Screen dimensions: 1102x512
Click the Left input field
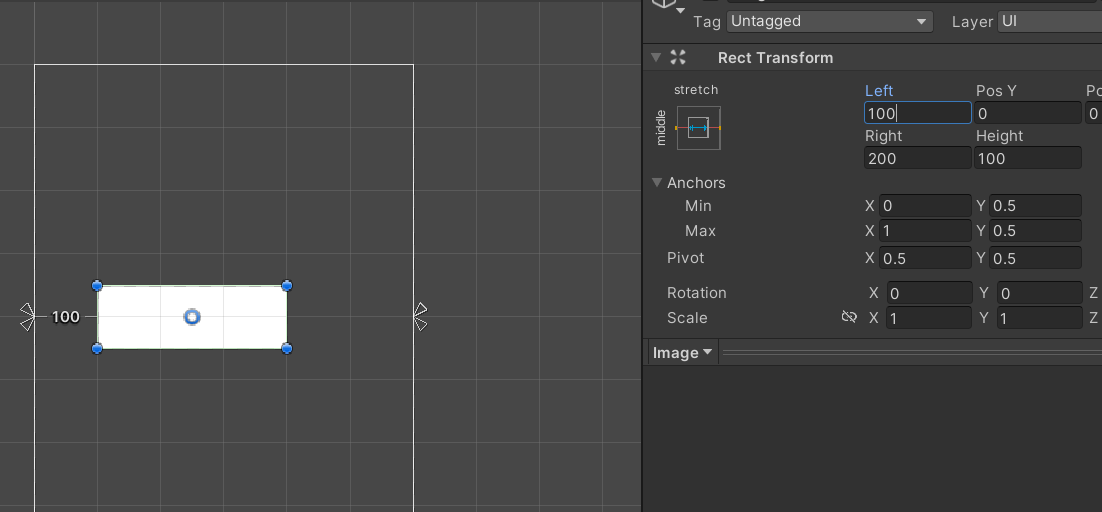[x=917, y=113]
